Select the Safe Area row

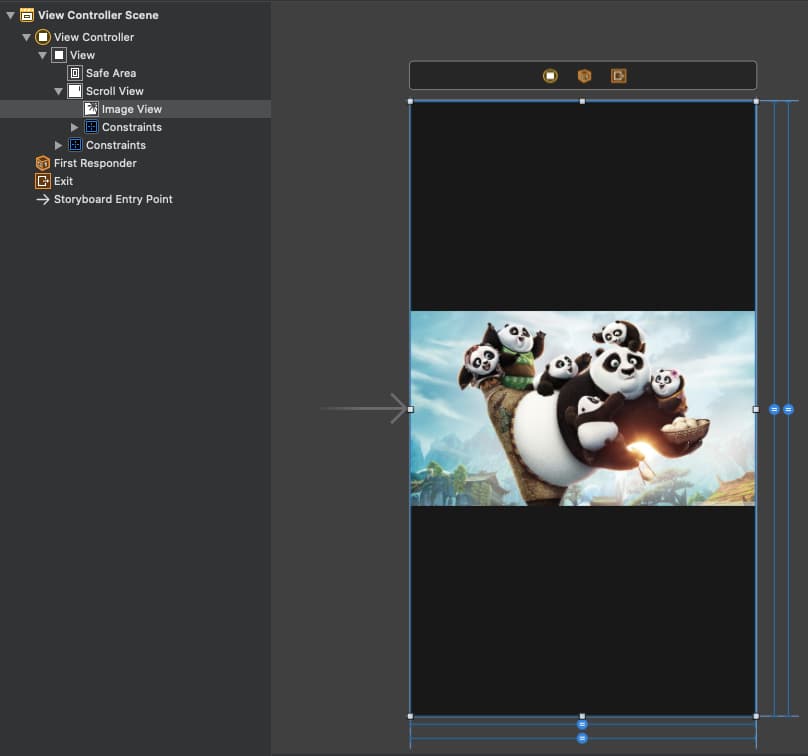click(x=136, y=73)
